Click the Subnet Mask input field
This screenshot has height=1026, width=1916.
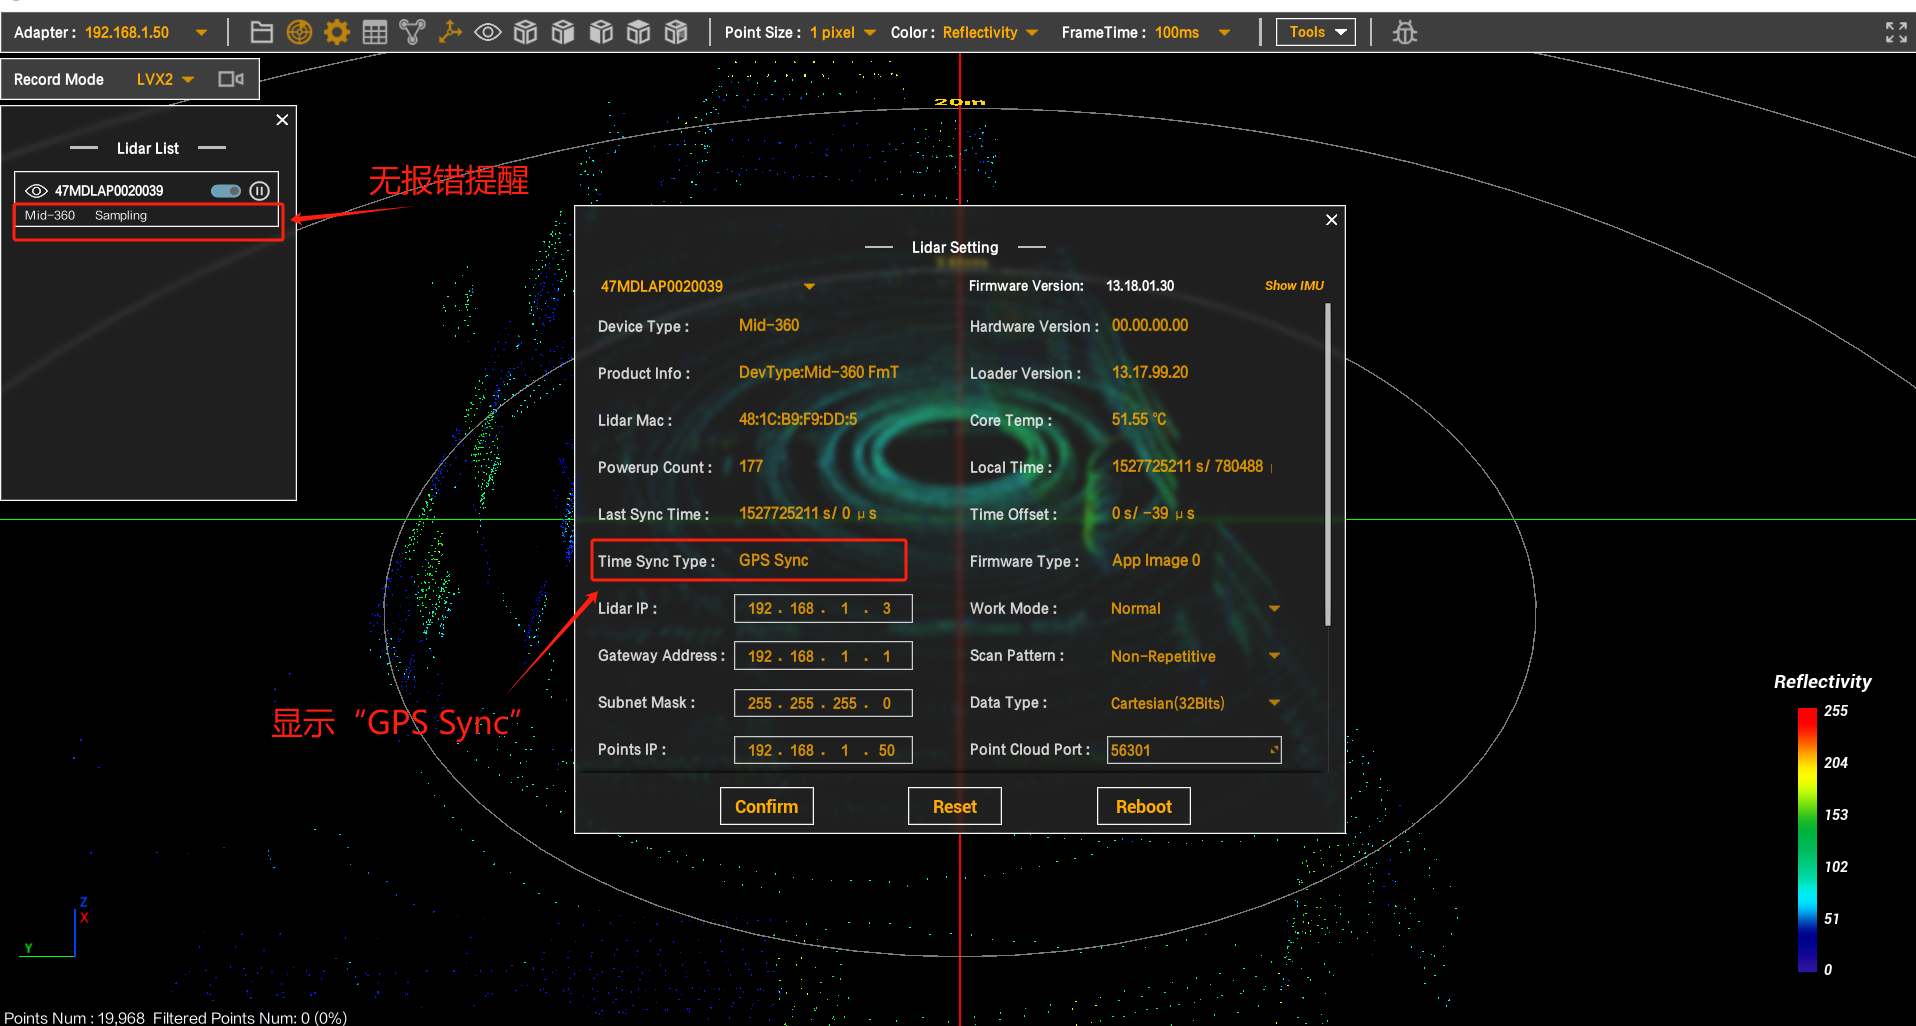pos(823,703)
